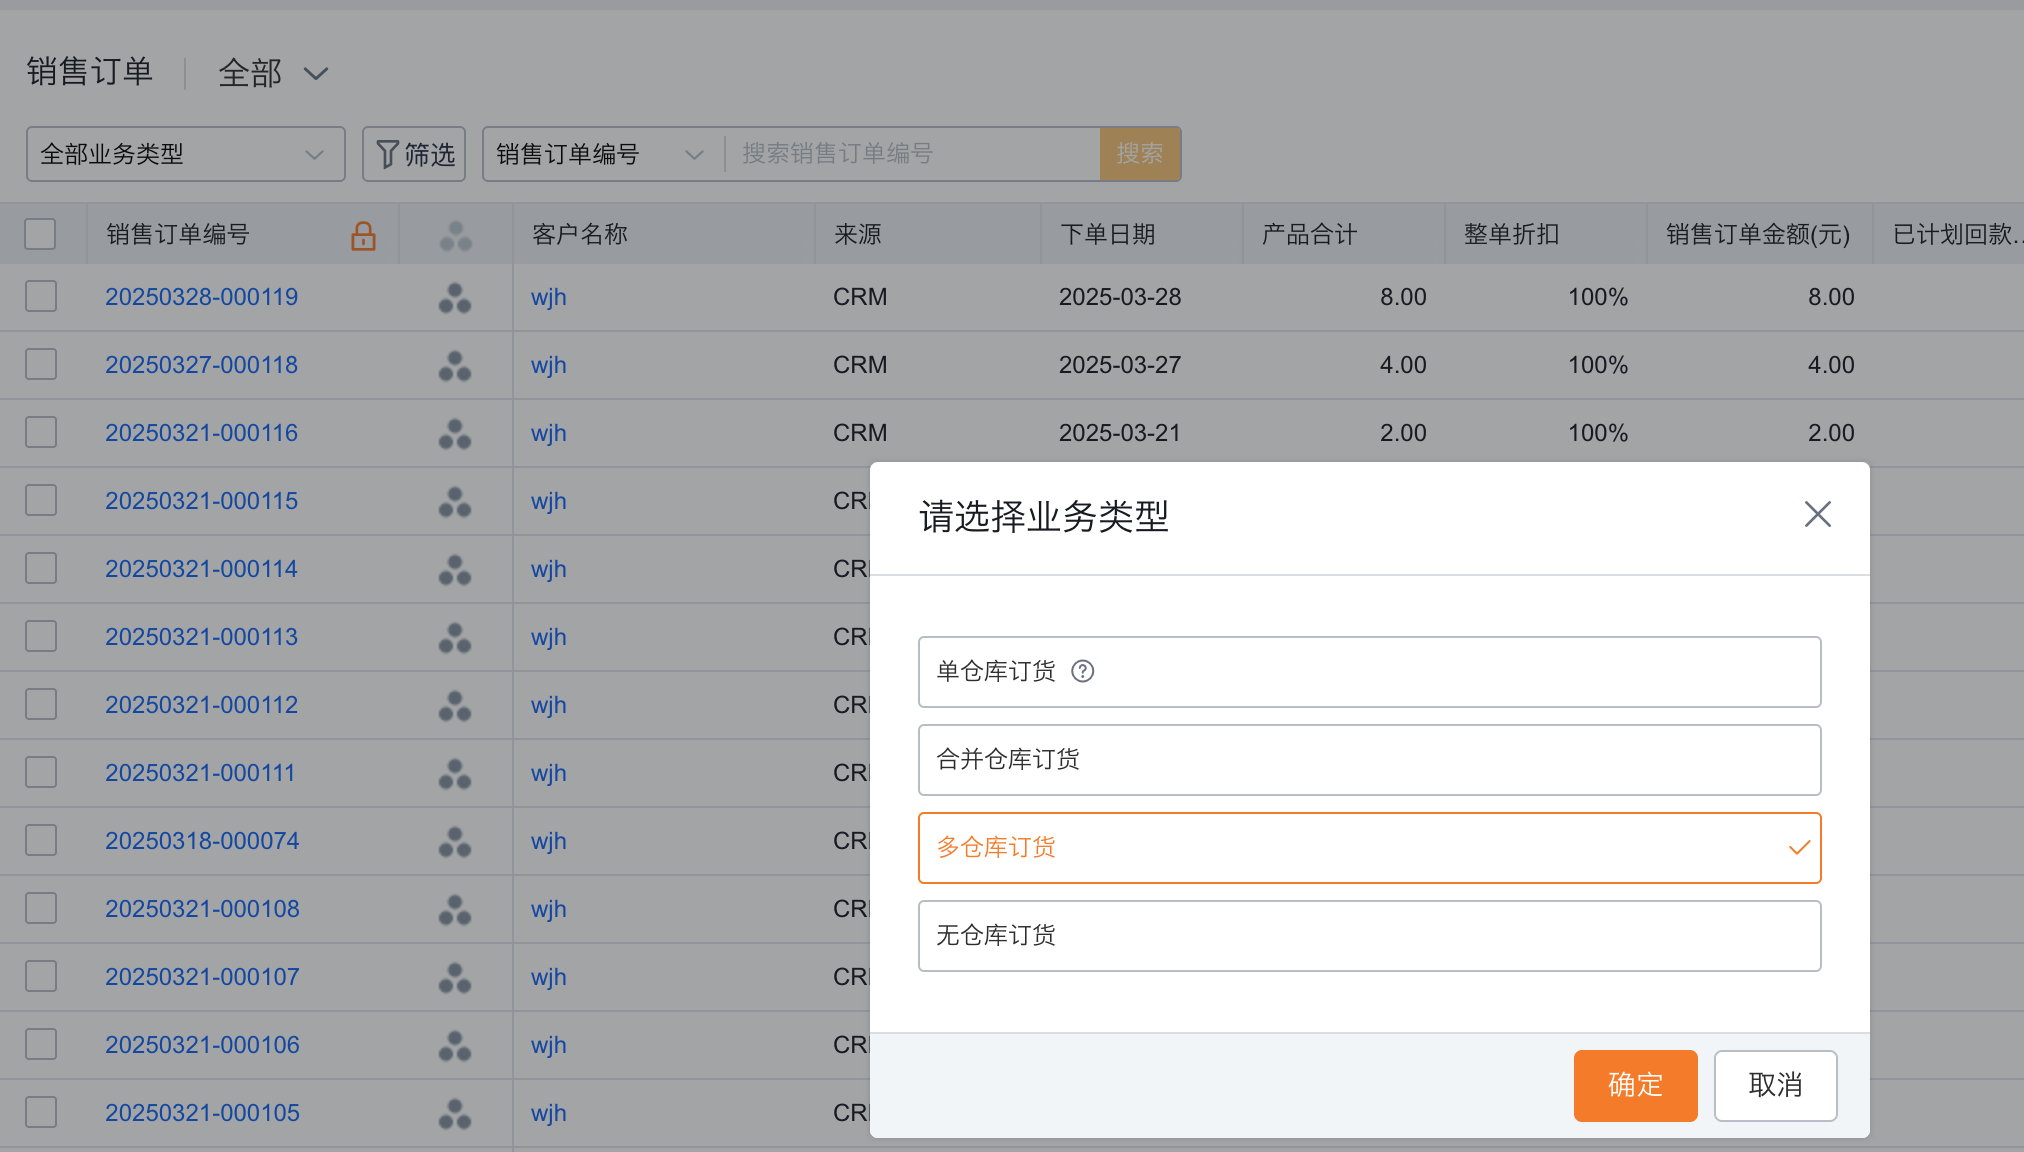Click the 搜索 button

pyautogui.click(x=1140, y=154)
